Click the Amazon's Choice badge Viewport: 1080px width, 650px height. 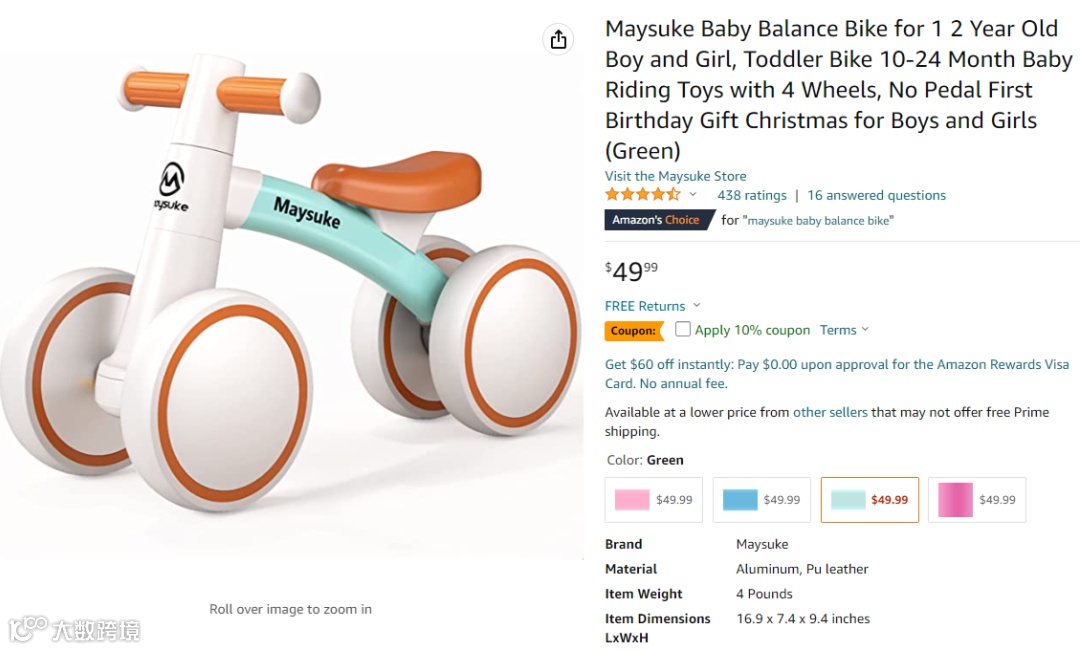tap(656, 220)
